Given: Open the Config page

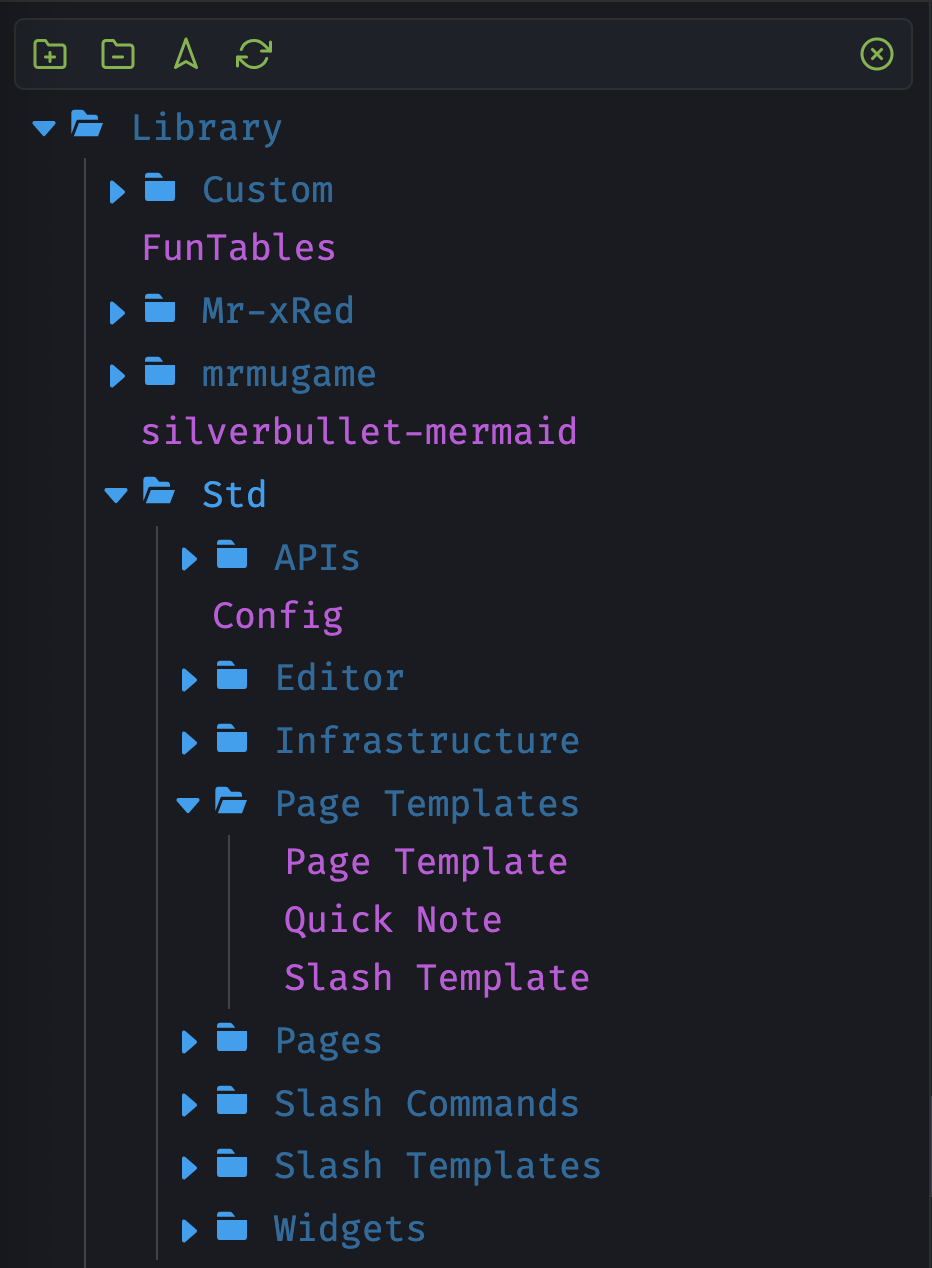Looking at the screenshot, I should pyautogui.click(x=278, y=615).
